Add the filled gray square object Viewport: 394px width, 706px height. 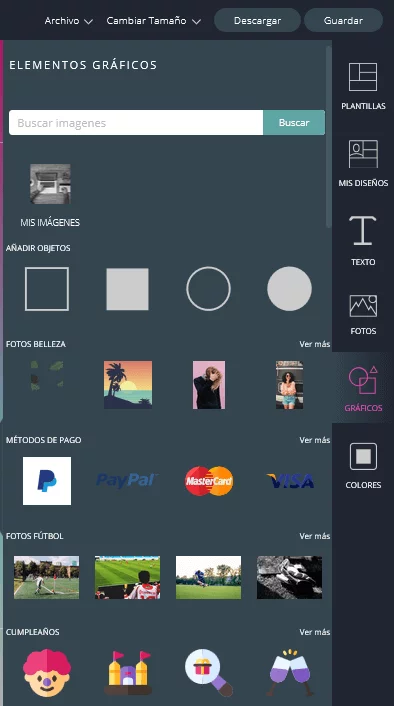[127, 289]
